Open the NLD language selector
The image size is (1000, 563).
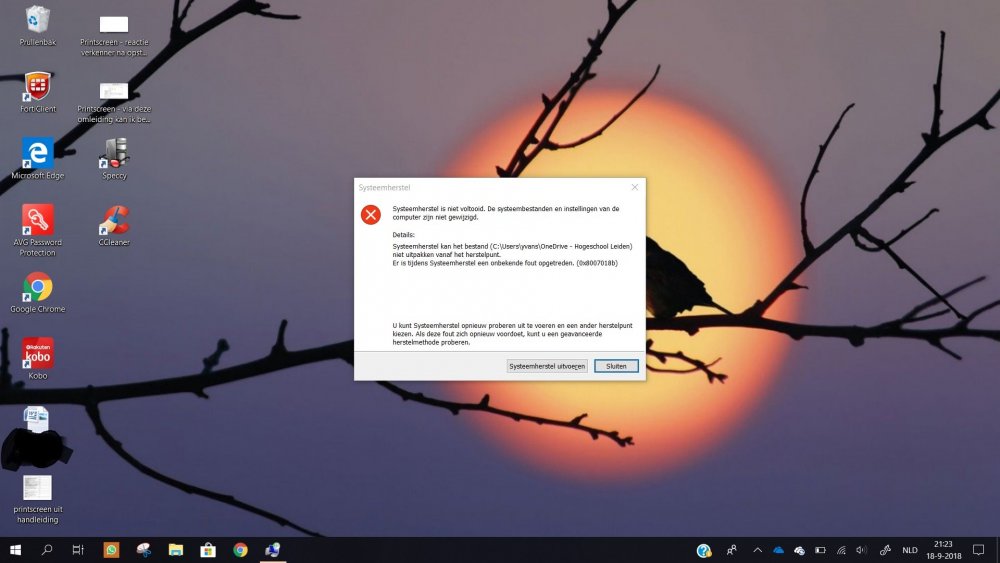[910, 550]
